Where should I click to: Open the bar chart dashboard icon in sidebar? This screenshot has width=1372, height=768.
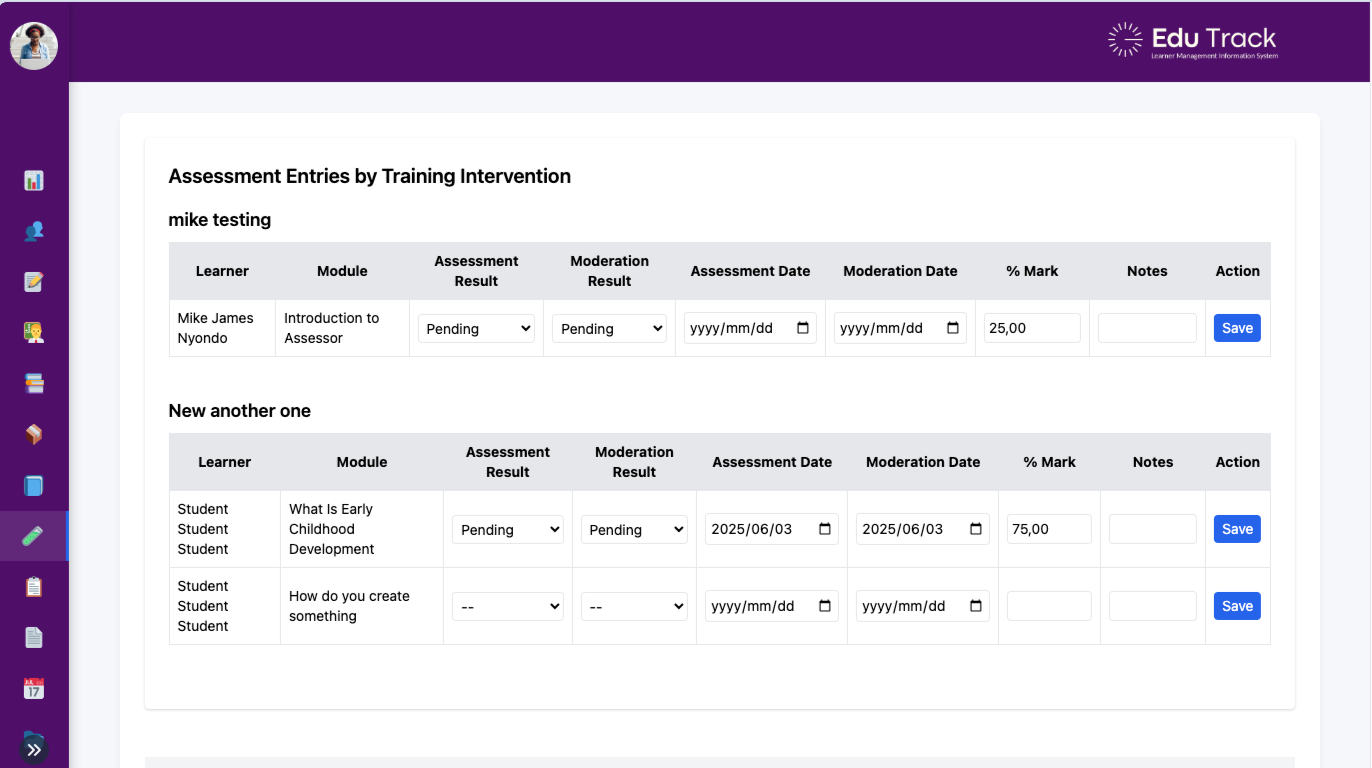pos(34,181)
